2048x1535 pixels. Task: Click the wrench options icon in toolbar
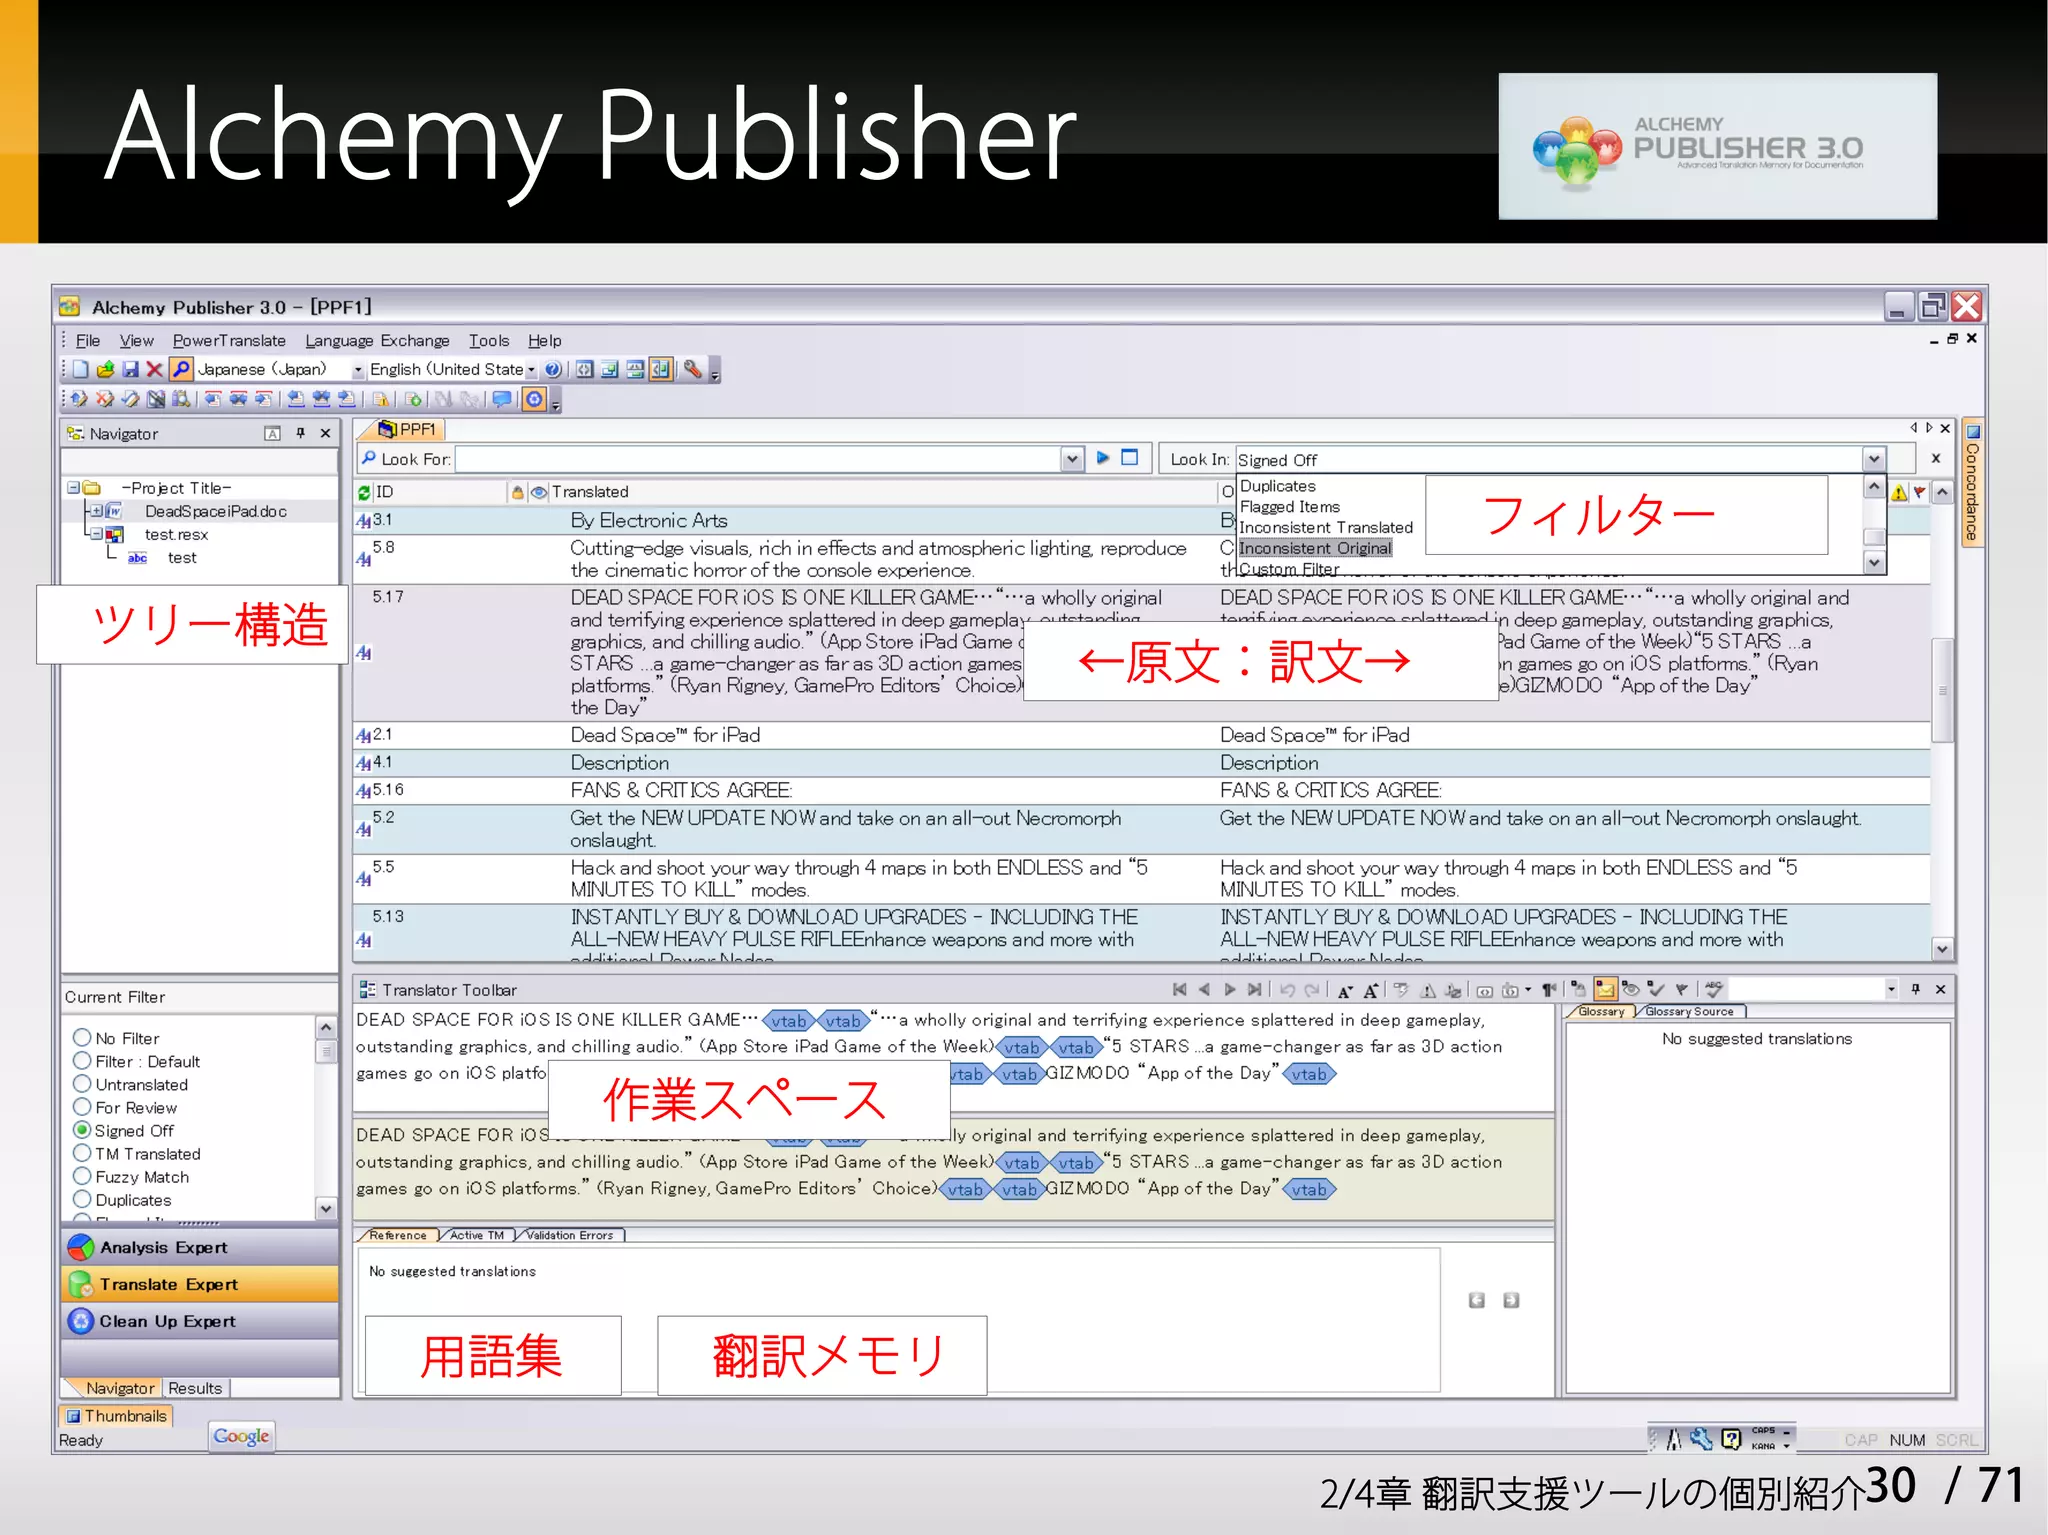tap(693, 369)
